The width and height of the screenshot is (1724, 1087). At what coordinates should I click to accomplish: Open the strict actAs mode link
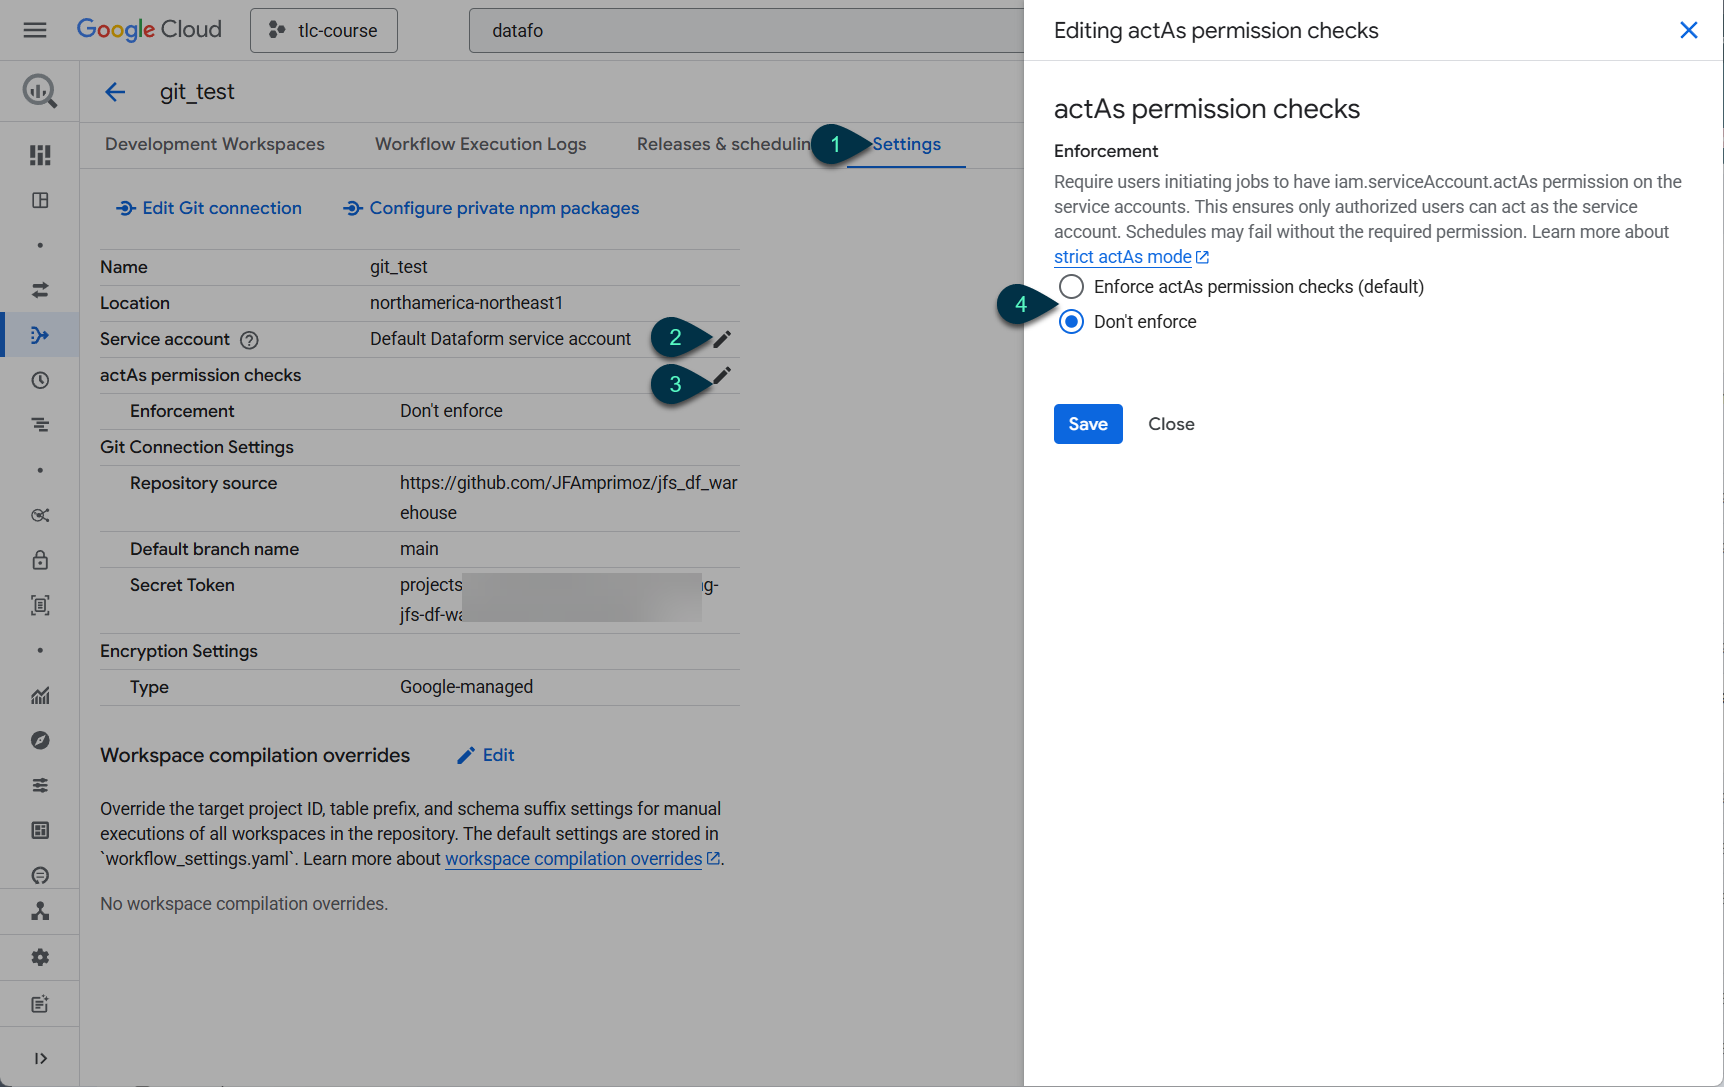1122,257
